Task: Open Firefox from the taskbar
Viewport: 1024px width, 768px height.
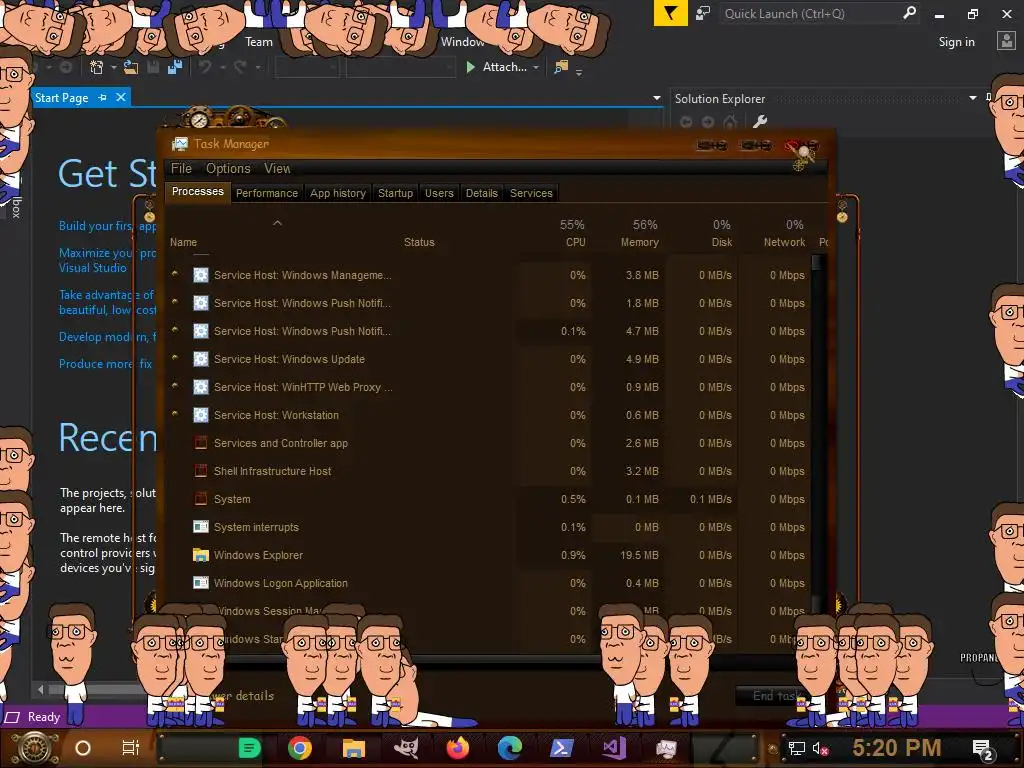Action: (458, 748)
